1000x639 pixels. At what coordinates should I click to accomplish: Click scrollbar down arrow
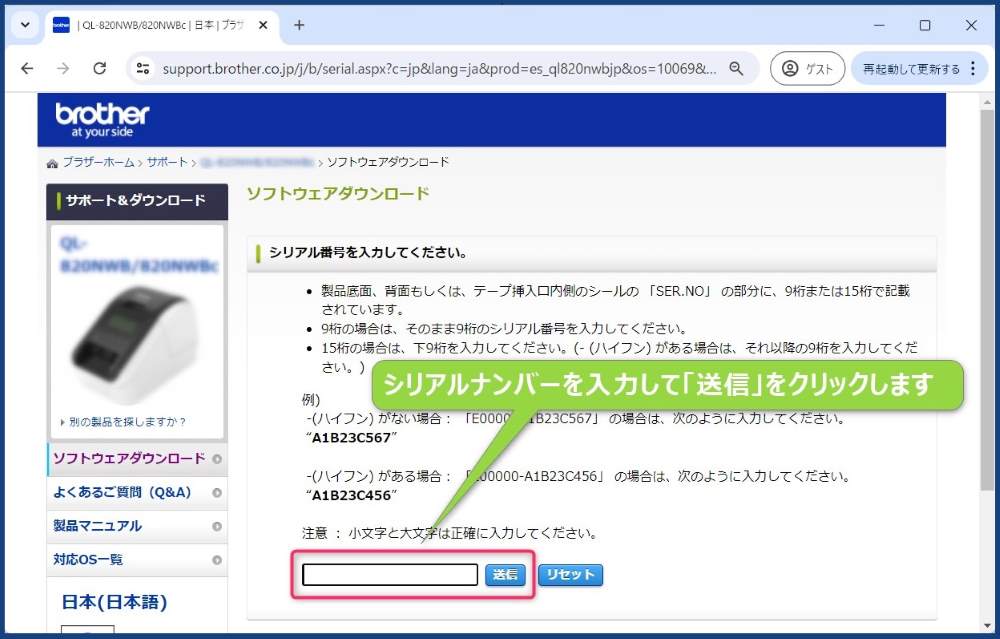(x=987, y=626)
